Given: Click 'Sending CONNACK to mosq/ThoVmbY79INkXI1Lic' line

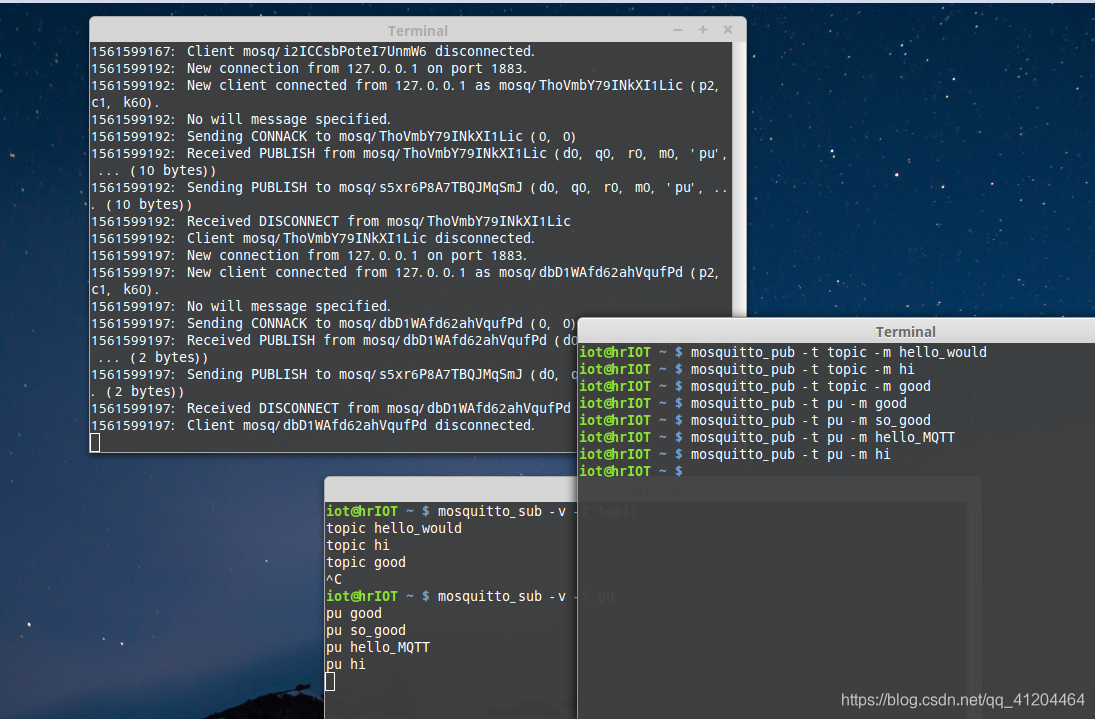Looking at the screenshot, I should point(334,136).
